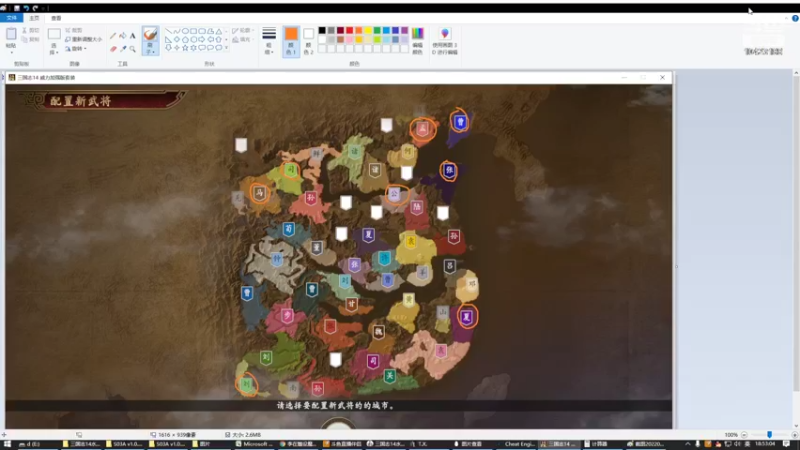The image size is (800, 450).
Task: Pick the Curve shape in the shapes gallery
Action: (177, 31)
